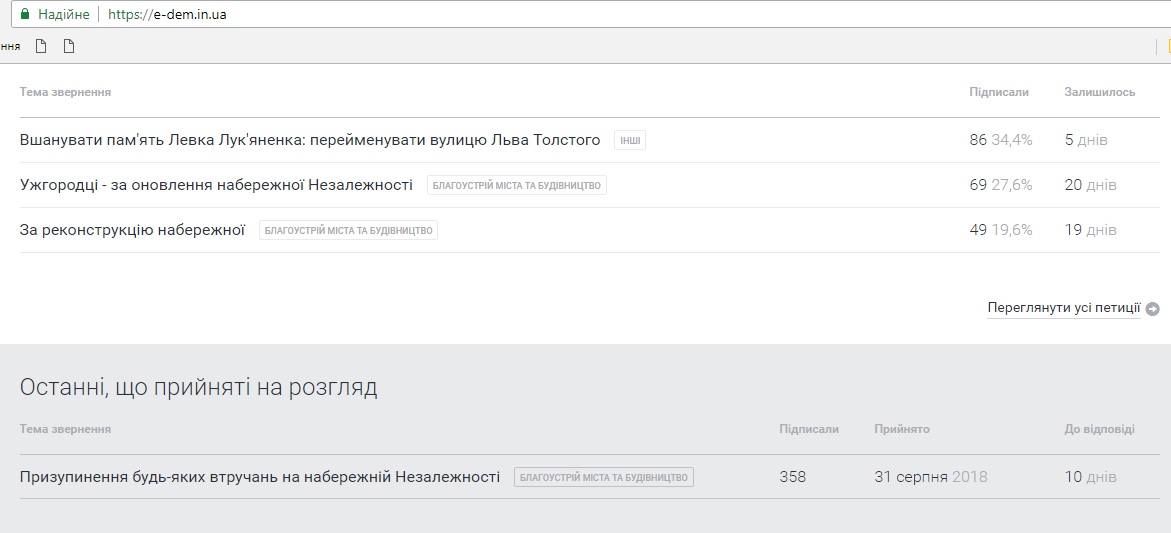The image size is (1171, 533).
Task: Click category tag next to Ужгородці petition
Action: click(517, 186)
